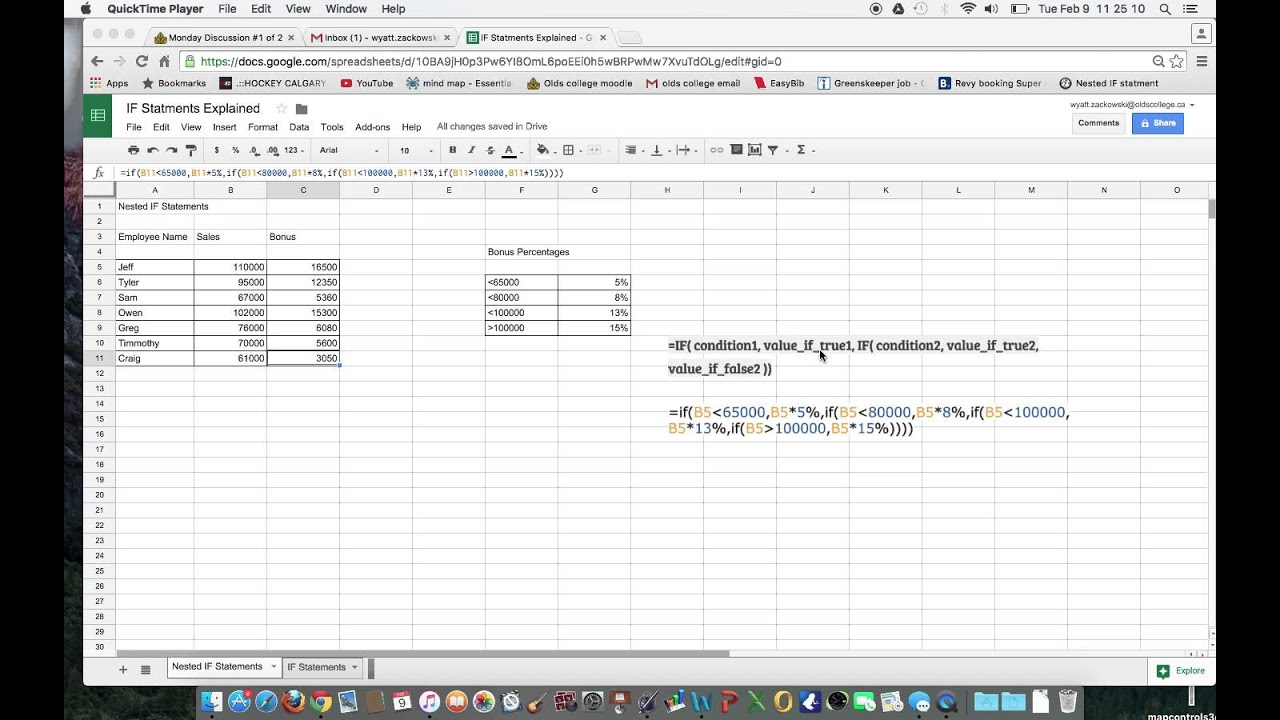Open Wi-Fi menu in menu bar
The height and width of the screenshot is (720, 1280).
coord(968,9)
